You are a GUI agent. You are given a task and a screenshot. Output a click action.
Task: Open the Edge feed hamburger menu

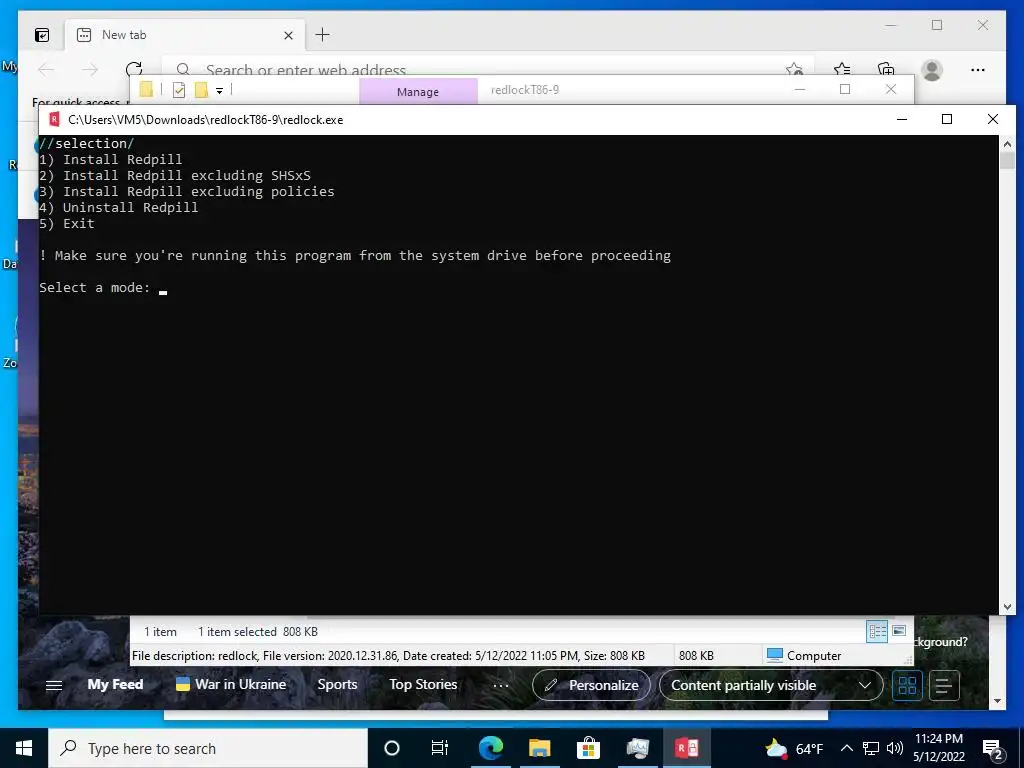point(54,685)
